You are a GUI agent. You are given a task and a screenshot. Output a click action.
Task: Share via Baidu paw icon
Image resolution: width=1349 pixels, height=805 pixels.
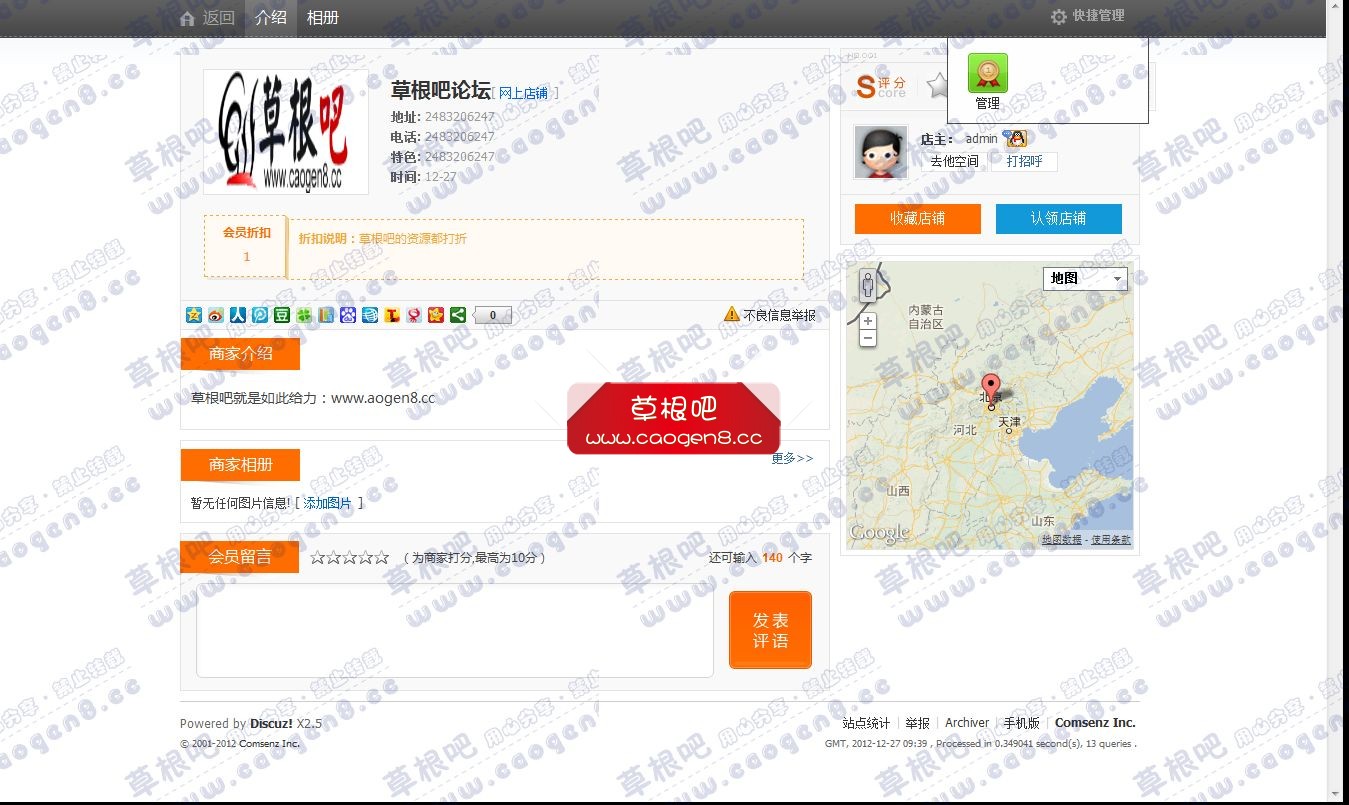pos(348,315)
